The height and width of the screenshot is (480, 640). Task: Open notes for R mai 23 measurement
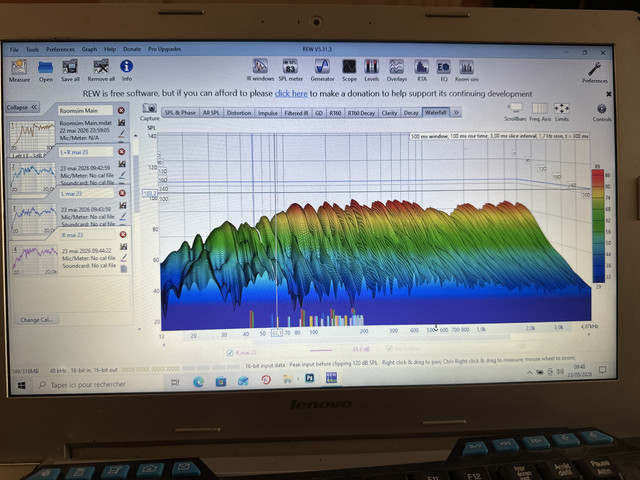124,269
